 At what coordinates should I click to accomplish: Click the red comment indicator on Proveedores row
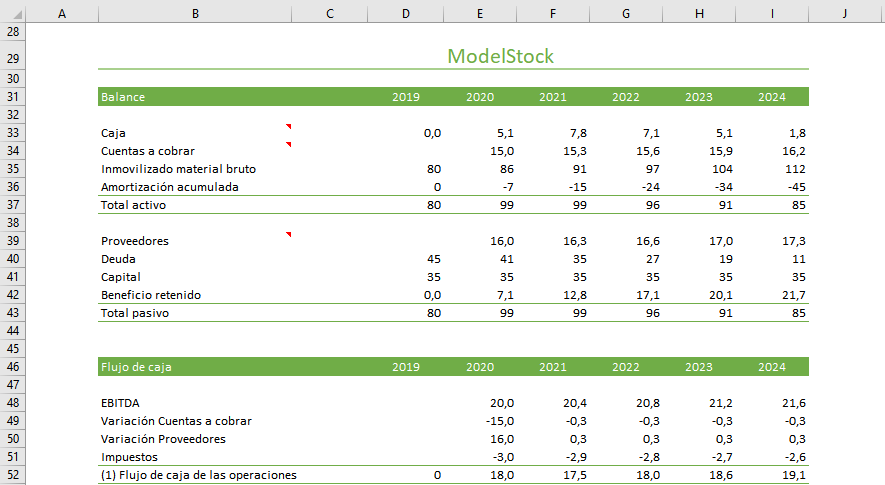point(288,235)
